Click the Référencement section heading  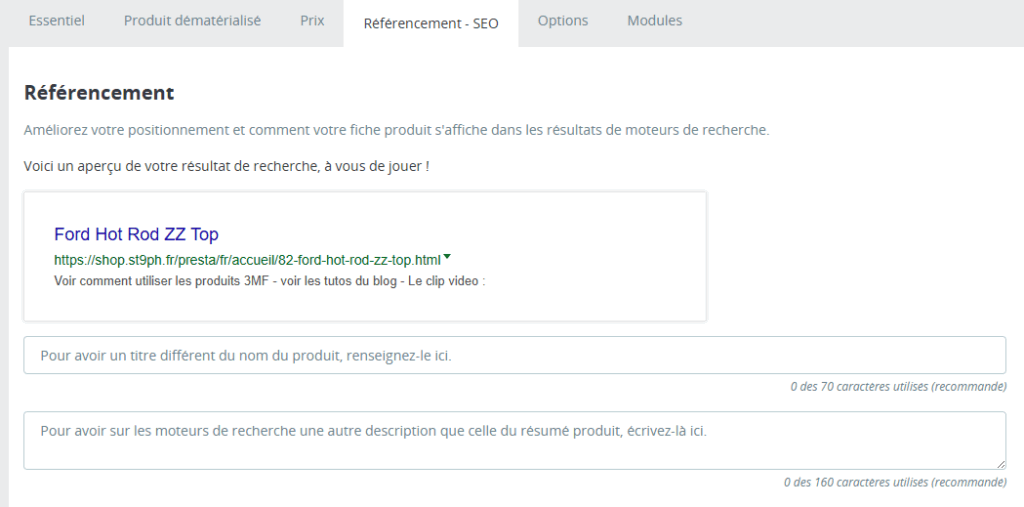99,93
